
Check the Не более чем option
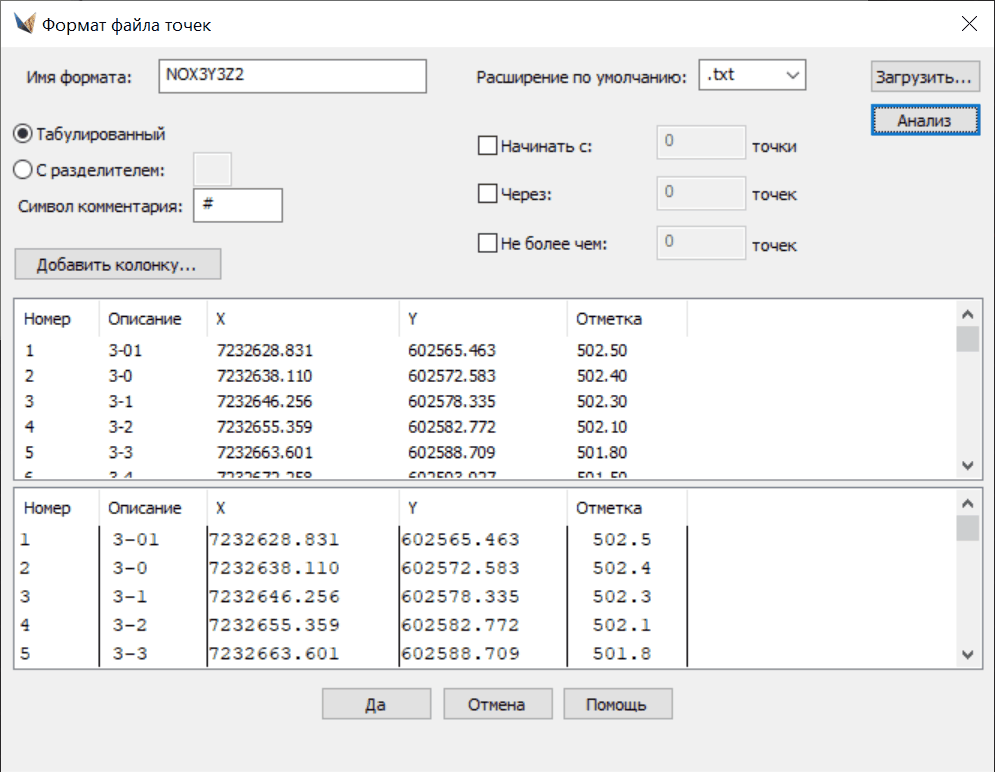coord(488,242)
